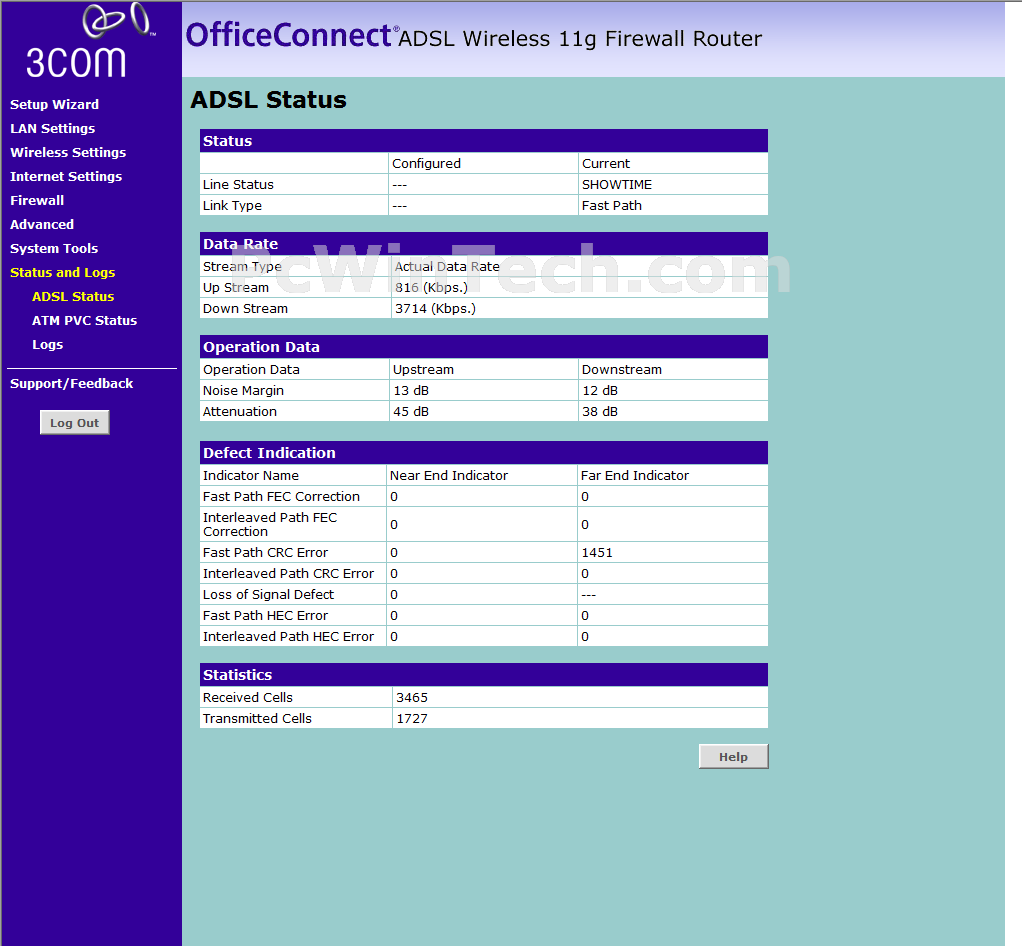Click the Transmitted Cells label

[257, 718]
